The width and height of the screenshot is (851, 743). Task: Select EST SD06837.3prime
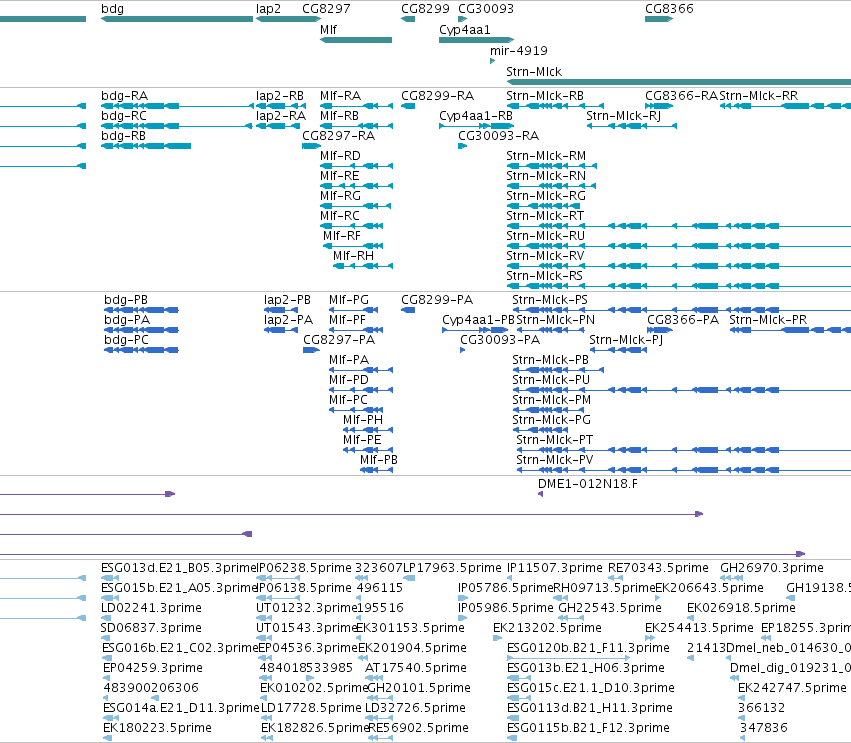tap(151, 627)
